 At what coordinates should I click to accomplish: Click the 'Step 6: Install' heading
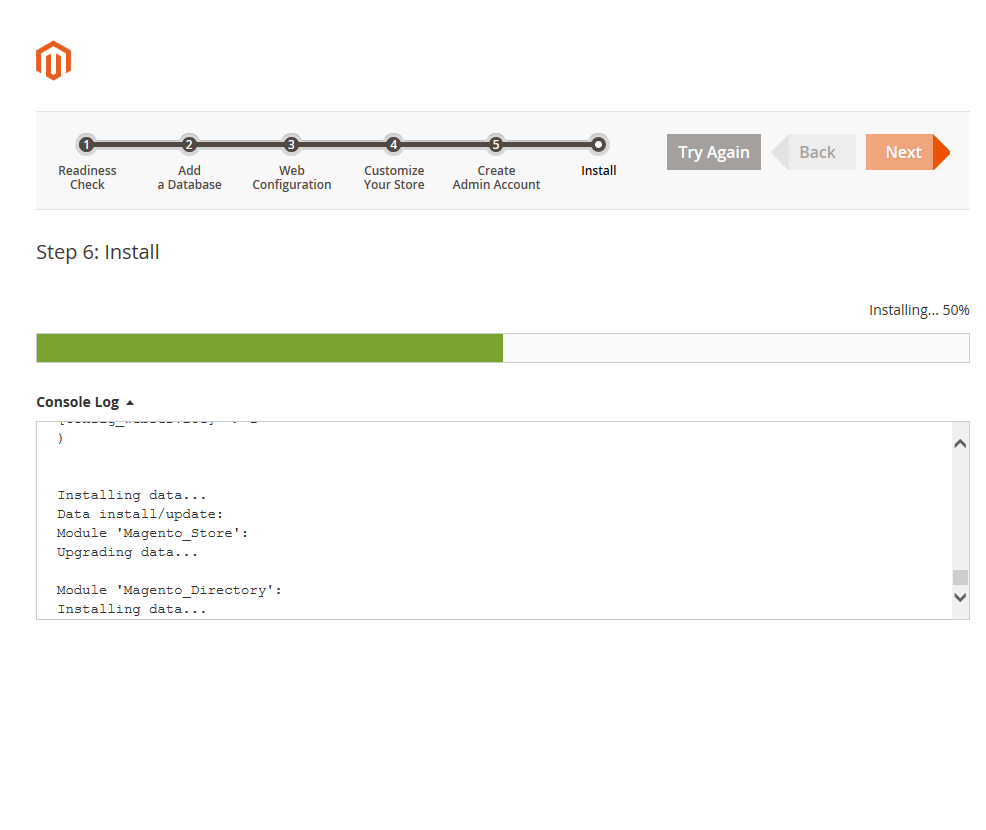[97, 252]
